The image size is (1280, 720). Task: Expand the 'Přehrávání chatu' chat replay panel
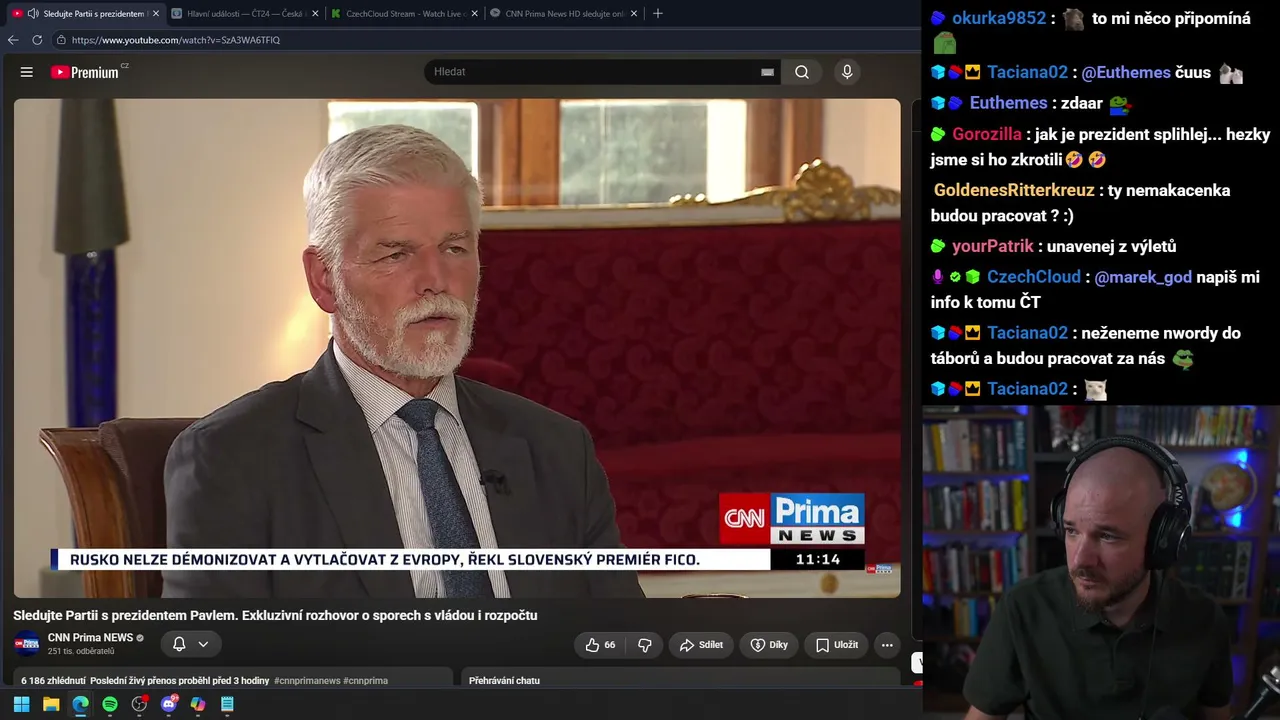tap(504, 681)
